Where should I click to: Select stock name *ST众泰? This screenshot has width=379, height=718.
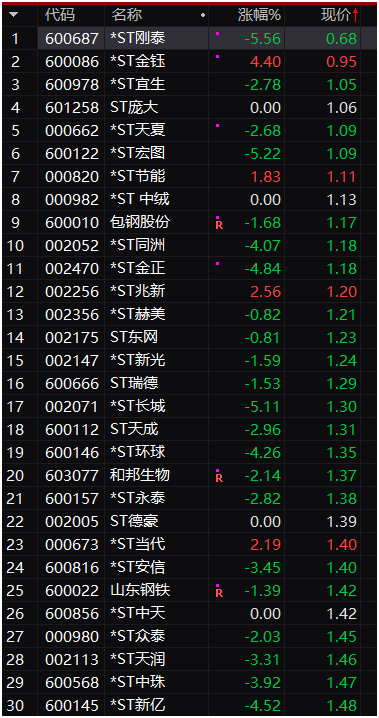point(137,636)
